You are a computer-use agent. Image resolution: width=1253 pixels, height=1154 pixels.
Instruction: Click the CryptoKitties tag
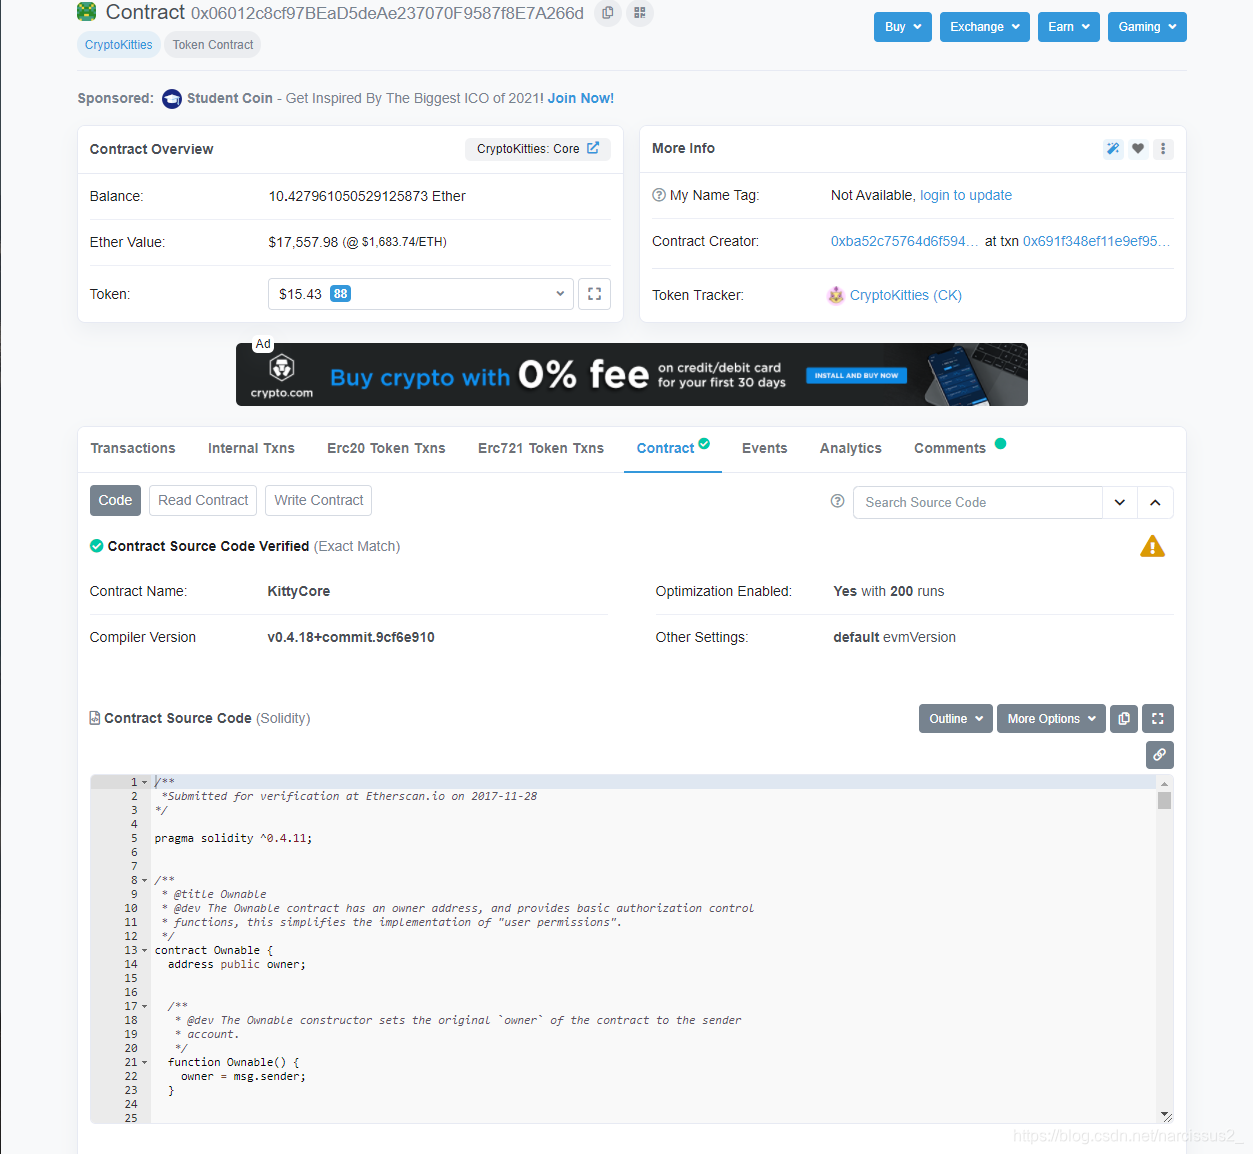pos(119,45)
